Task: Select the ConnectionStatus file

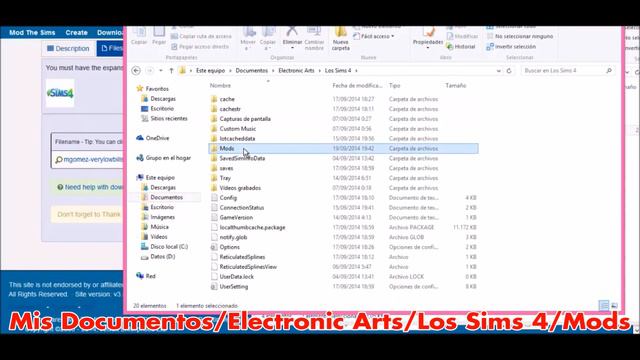Action: 242,207
